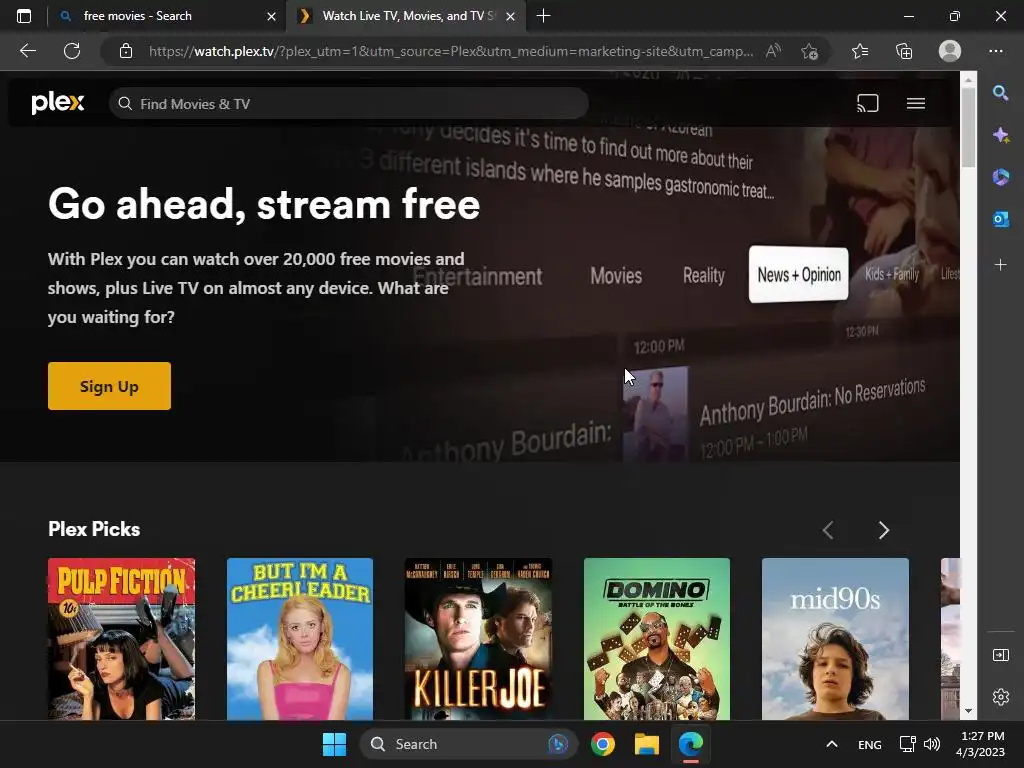Close the Watch Live TV tab

click(x=511, y=16)
